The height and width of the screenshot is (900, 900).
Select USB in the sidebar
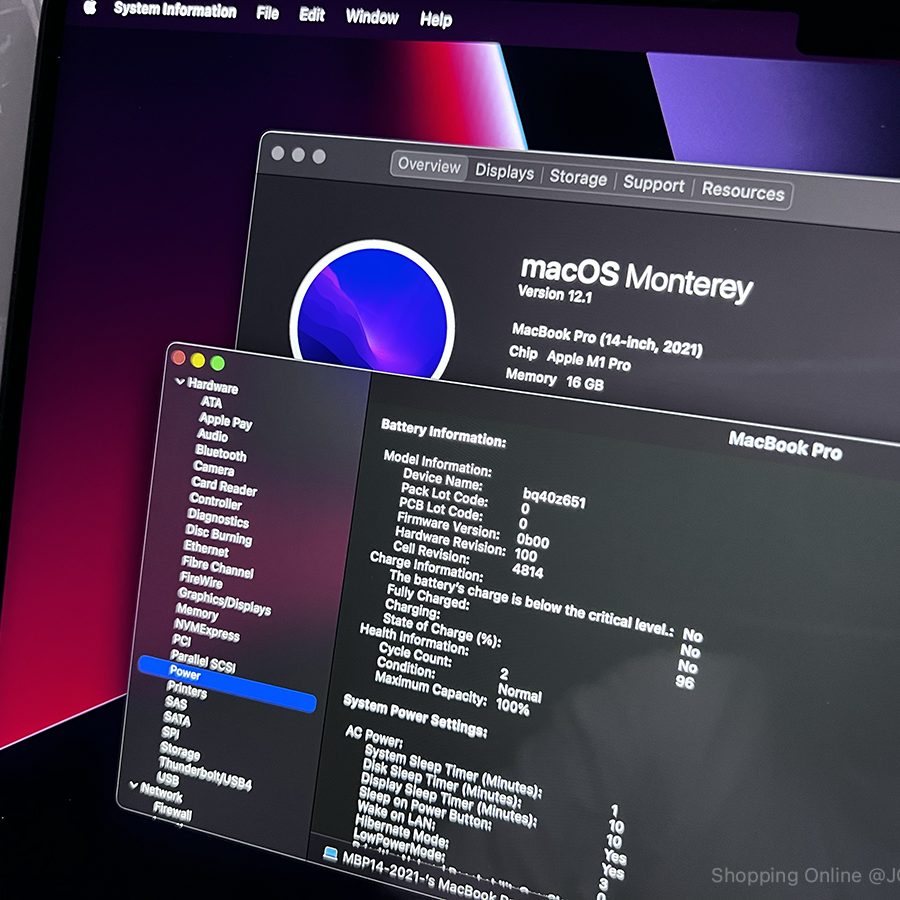point(168,779)
